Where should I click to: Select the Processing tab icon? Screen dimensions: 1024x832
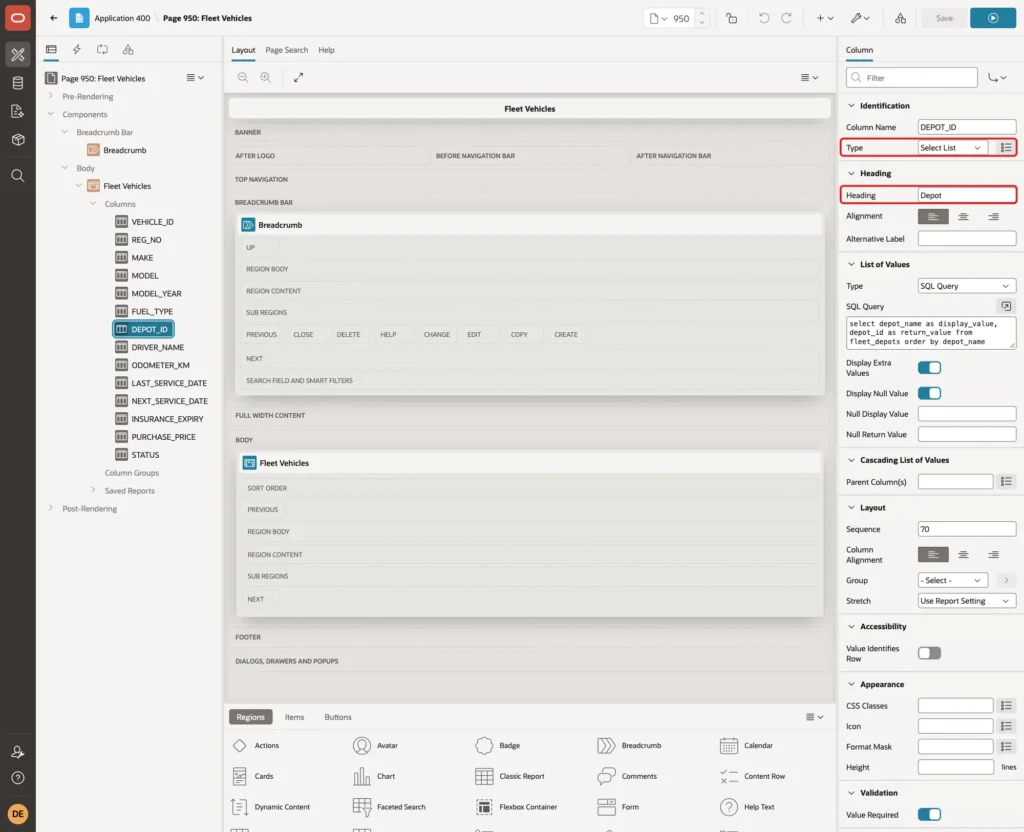click(103, 50)
